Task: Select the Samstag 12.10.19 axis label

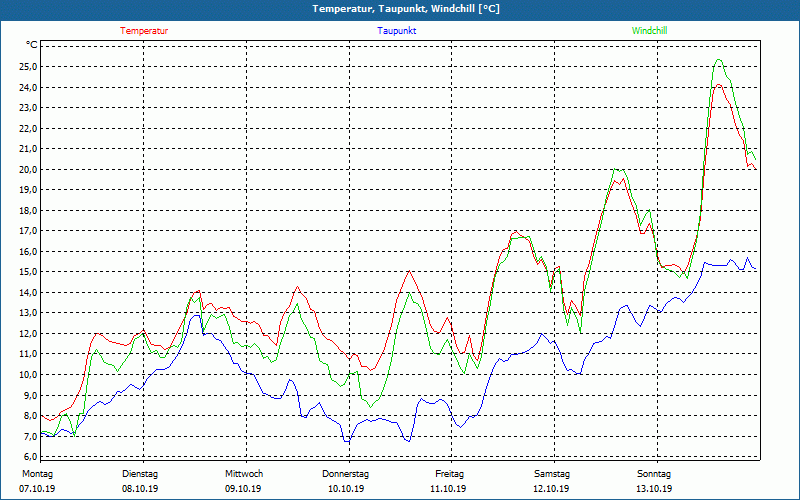Action: tap(552, 481)
